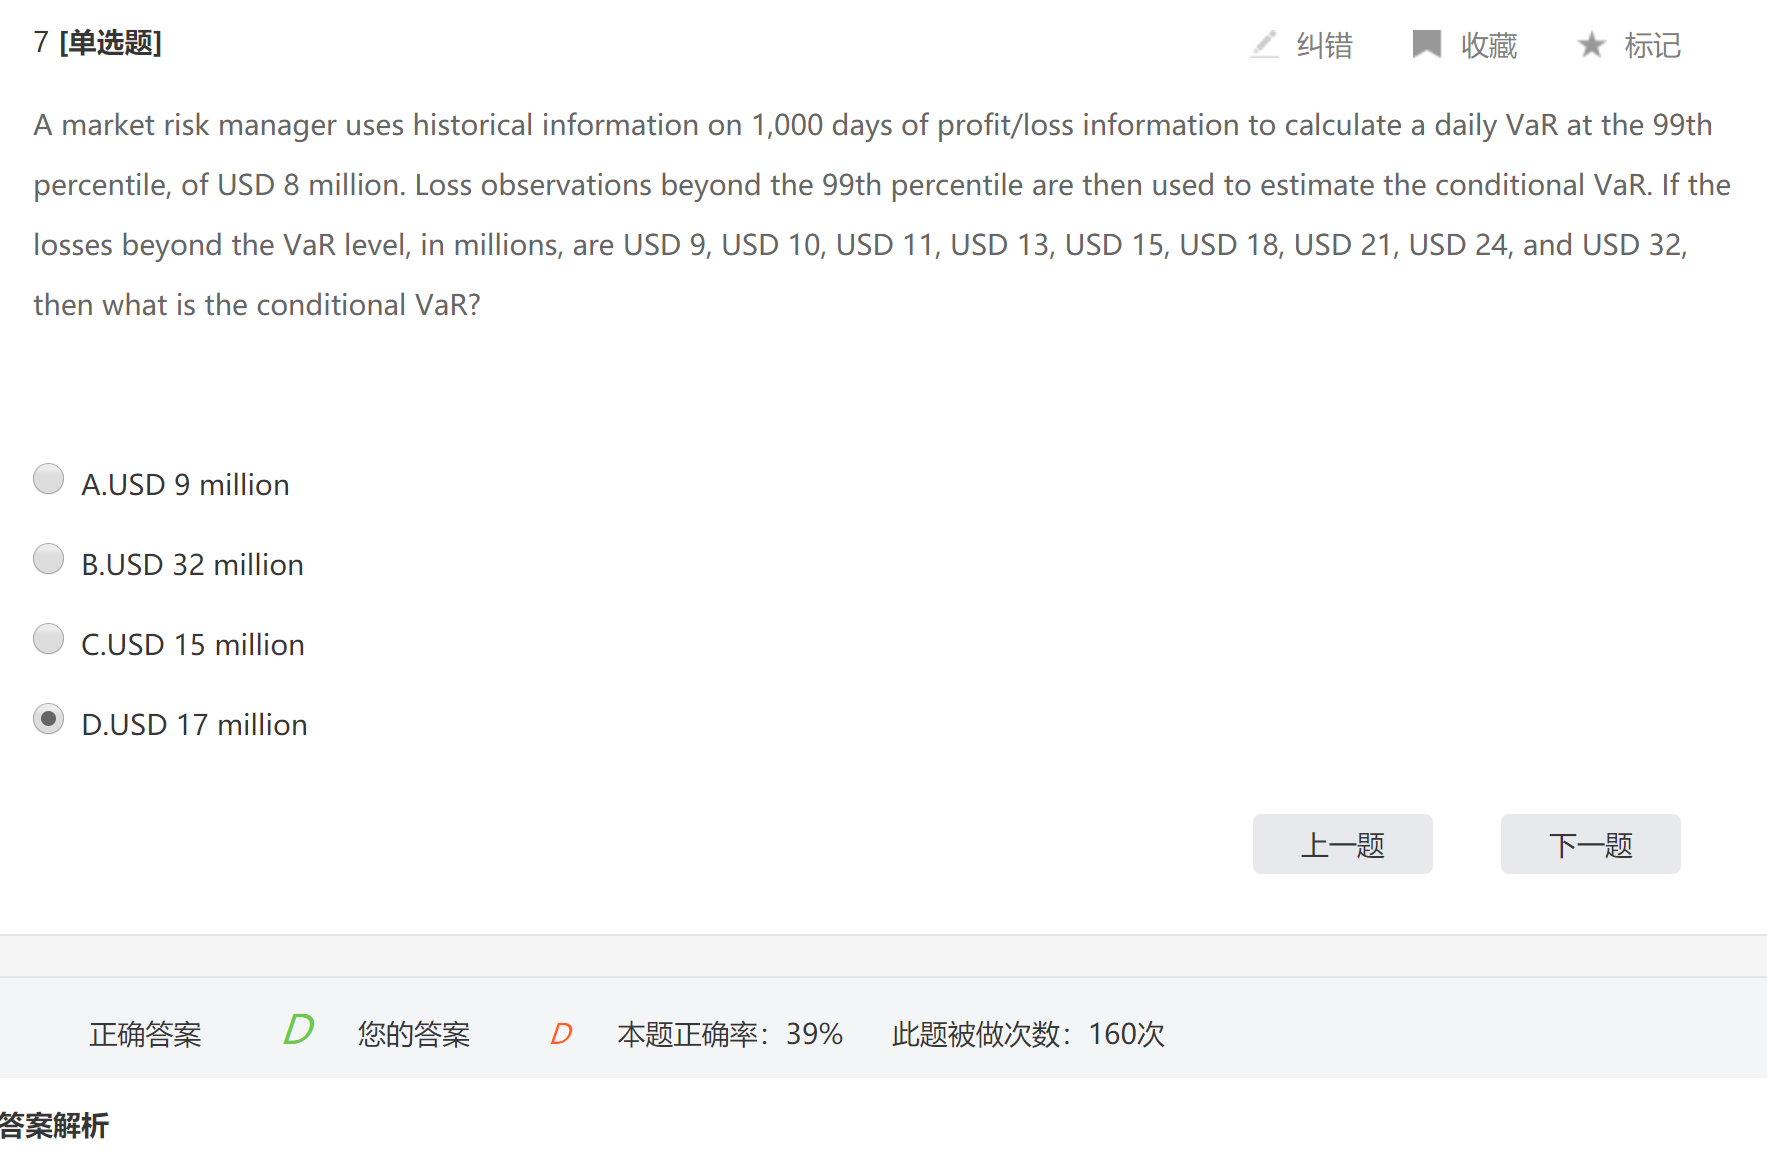
Task: Select option A radio button
Action: pyautogui.click(x=48, y=479)
